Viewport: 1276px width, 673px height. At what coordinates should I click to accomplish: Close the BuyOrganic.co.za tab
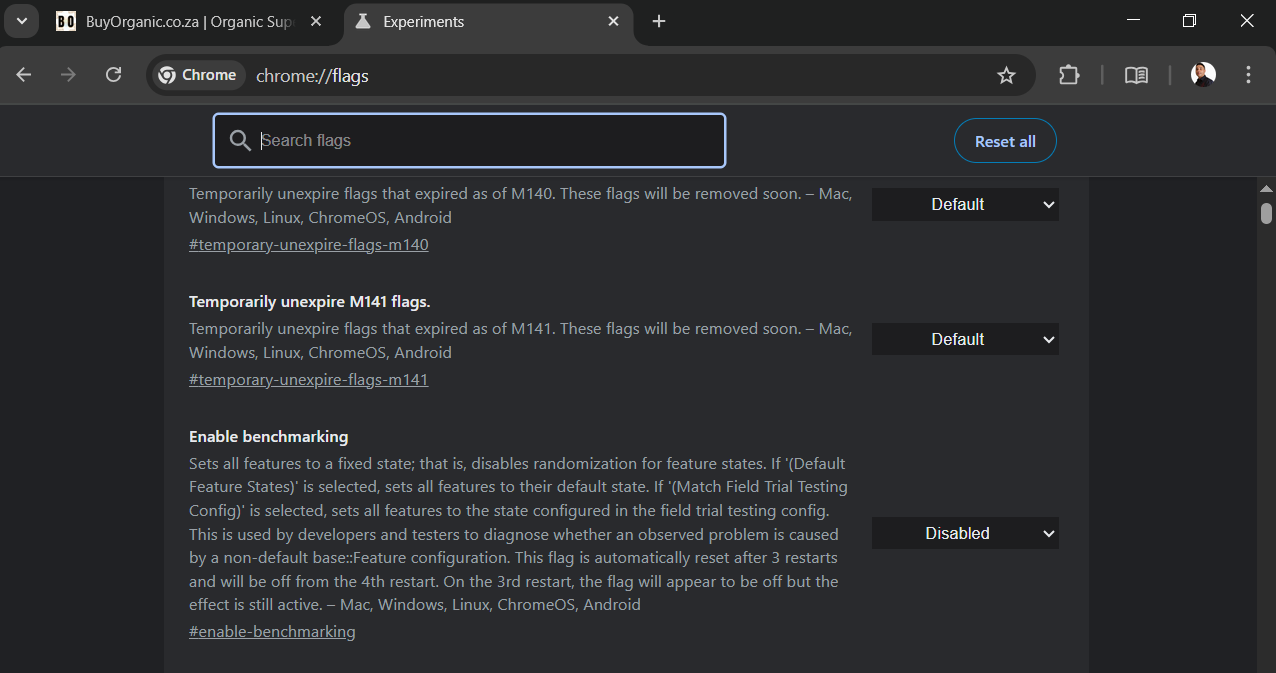point(316,21)
